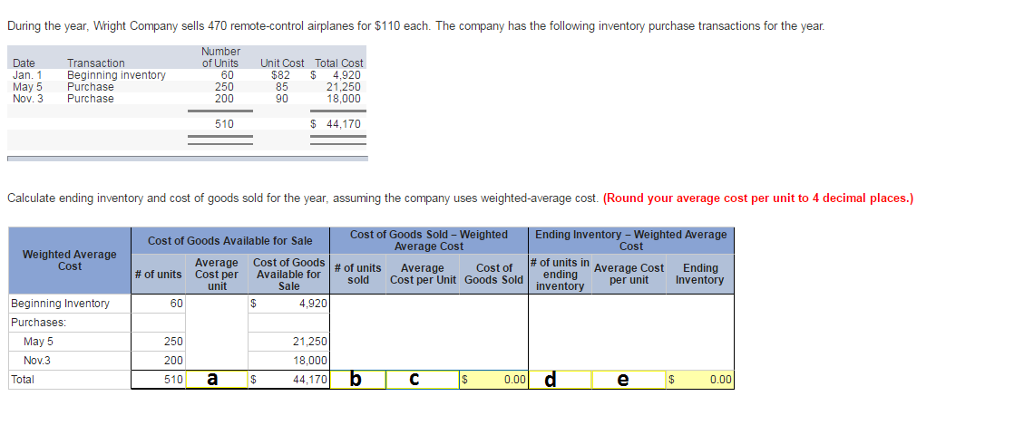Click the total cost available cell showing 44,170
Screen dimensions: 1024x425
289,379
